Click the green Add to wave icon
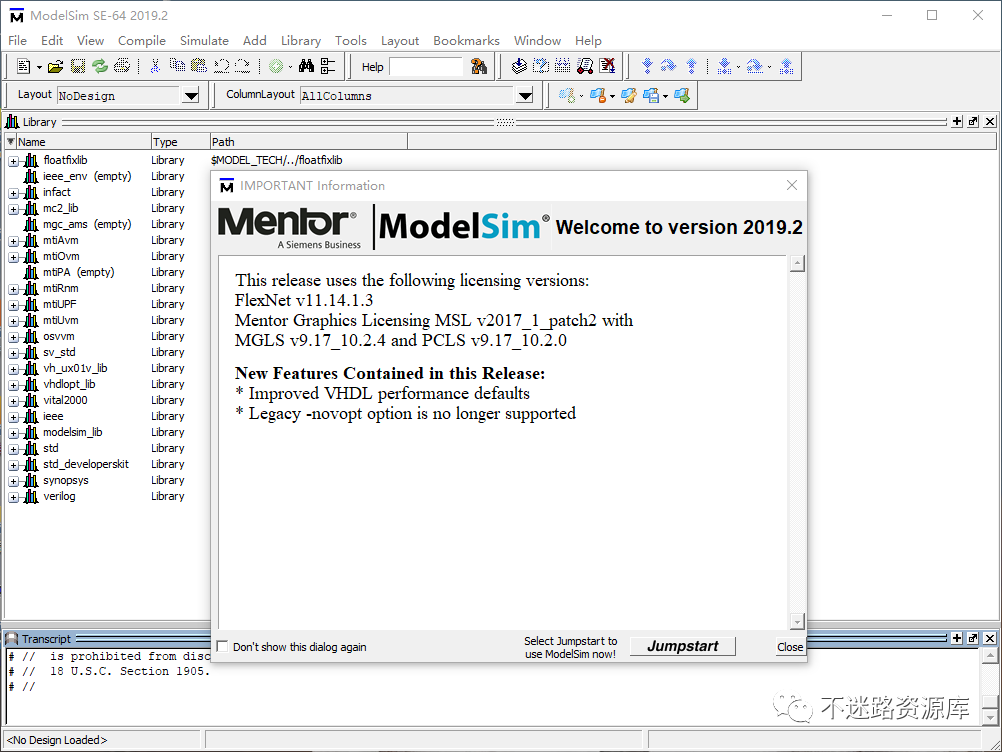The height and width of the screenshot is (752, 1002). click(x=276, y=66)
